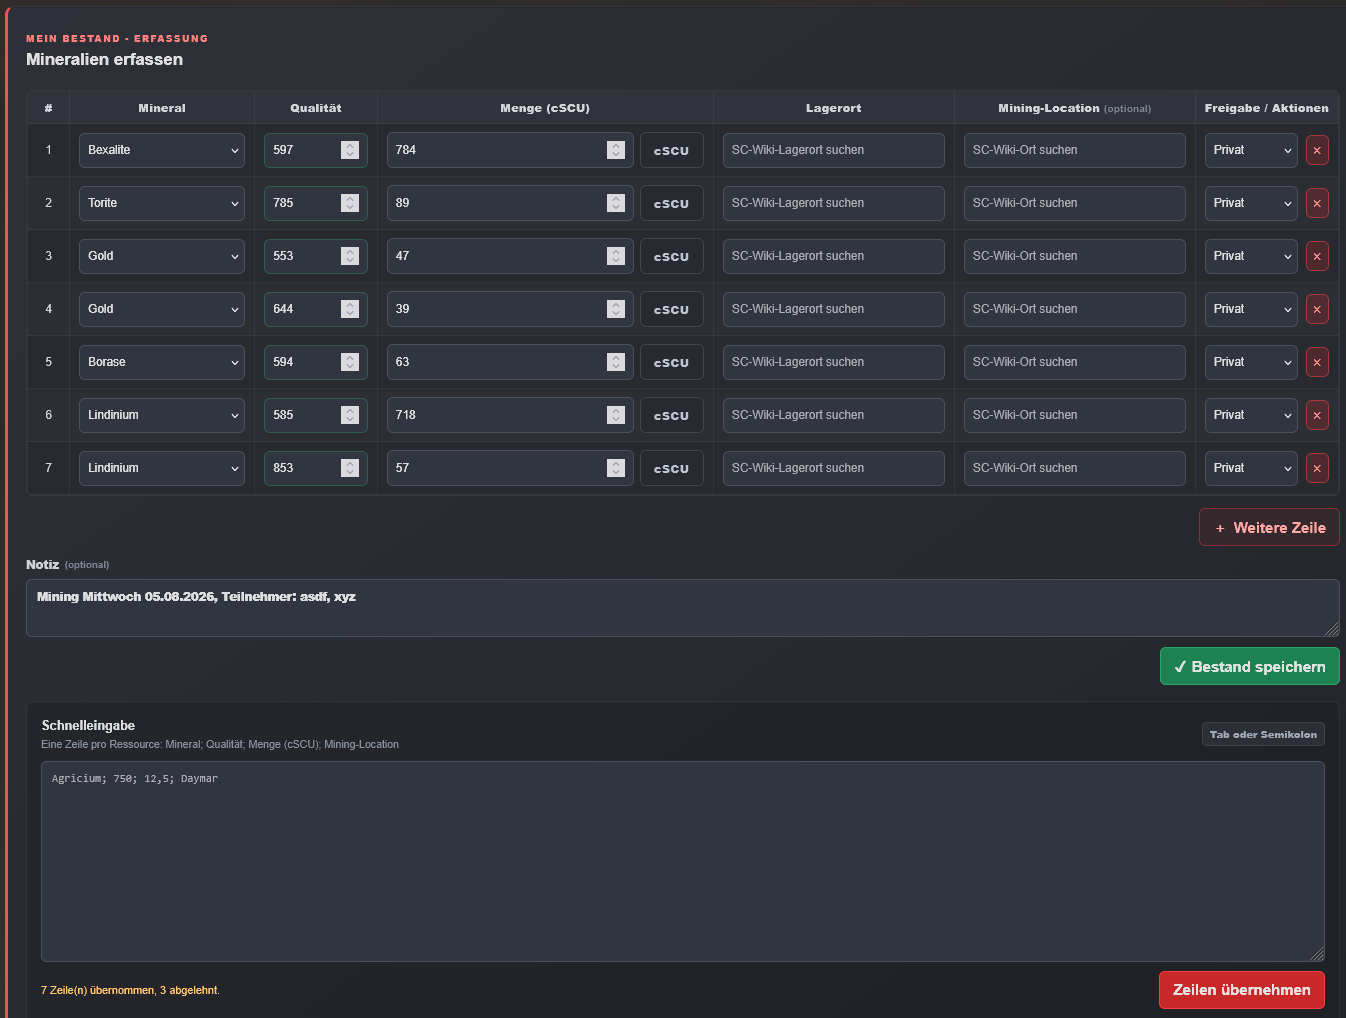Click quality stepper for value 597
This screenshot has width=1346, height=1018.
tap(350, 150)
